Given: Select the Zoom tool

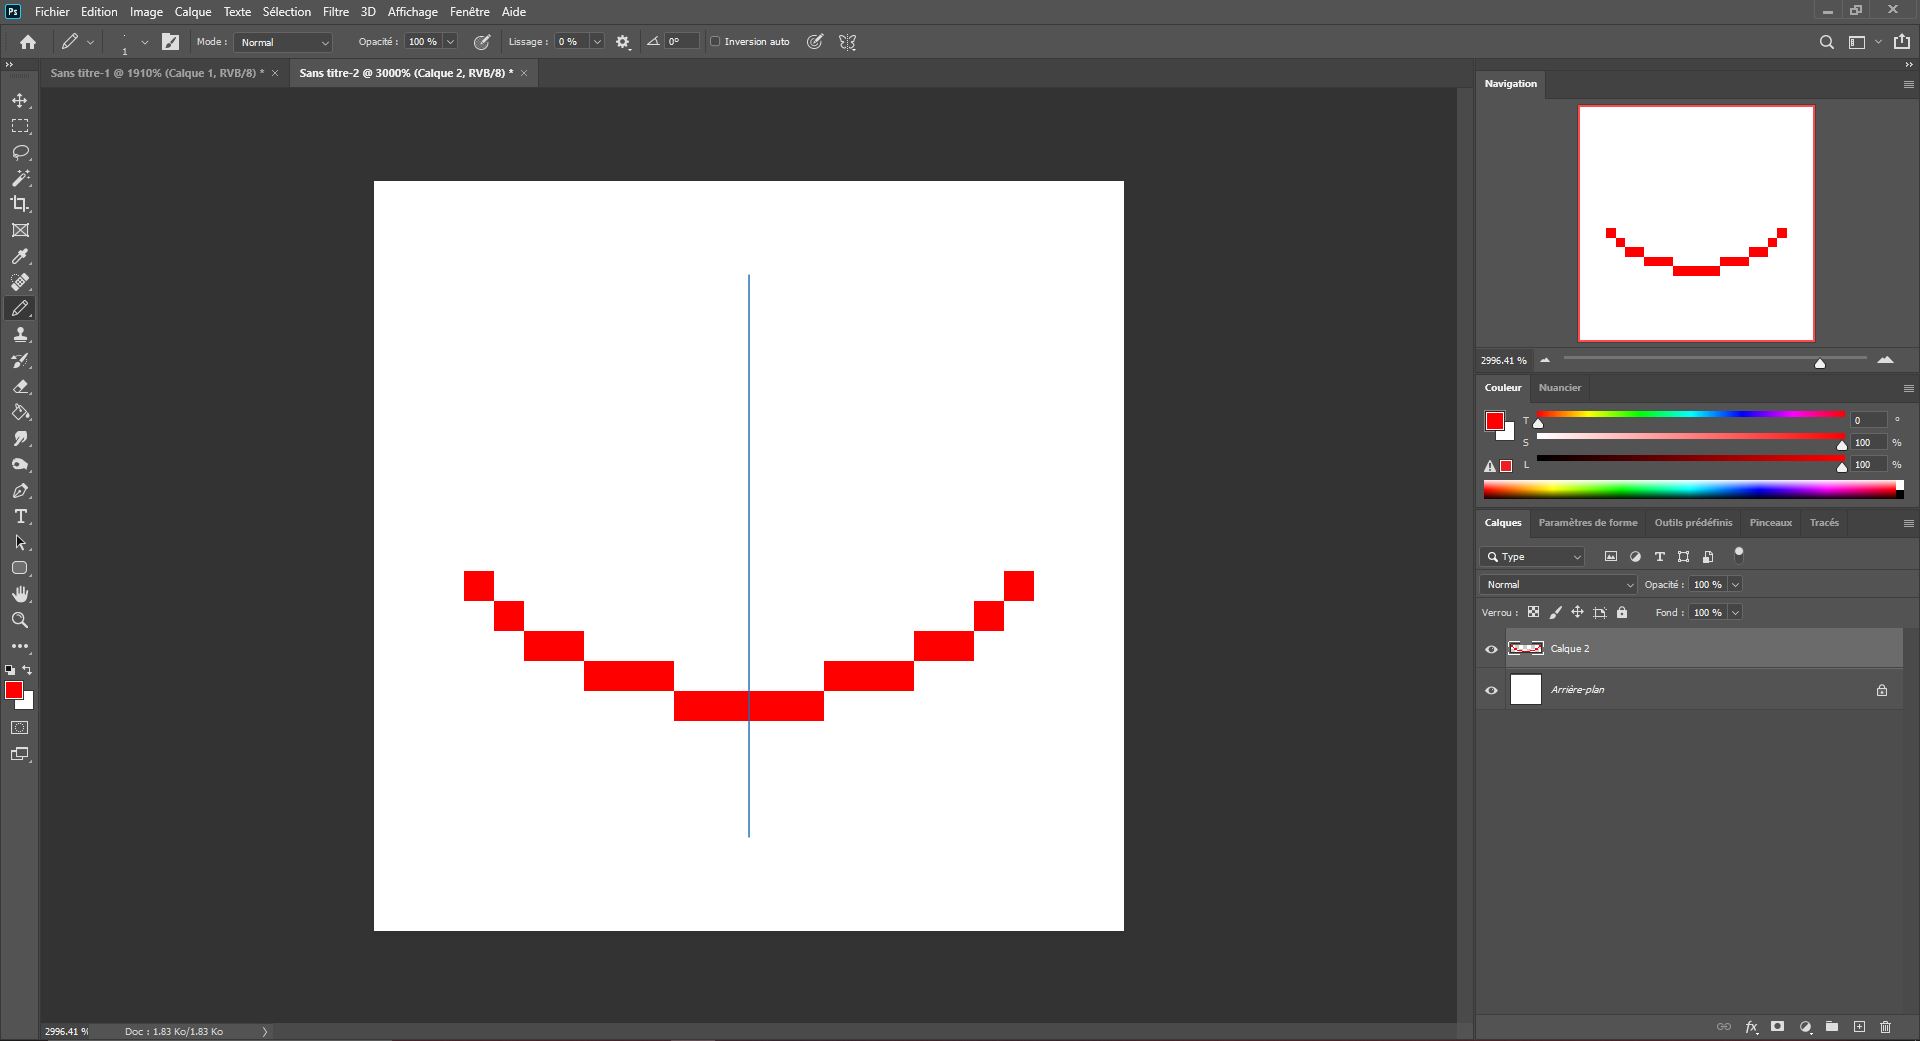Looking at the screenshot, I should (x=20, y=620).
